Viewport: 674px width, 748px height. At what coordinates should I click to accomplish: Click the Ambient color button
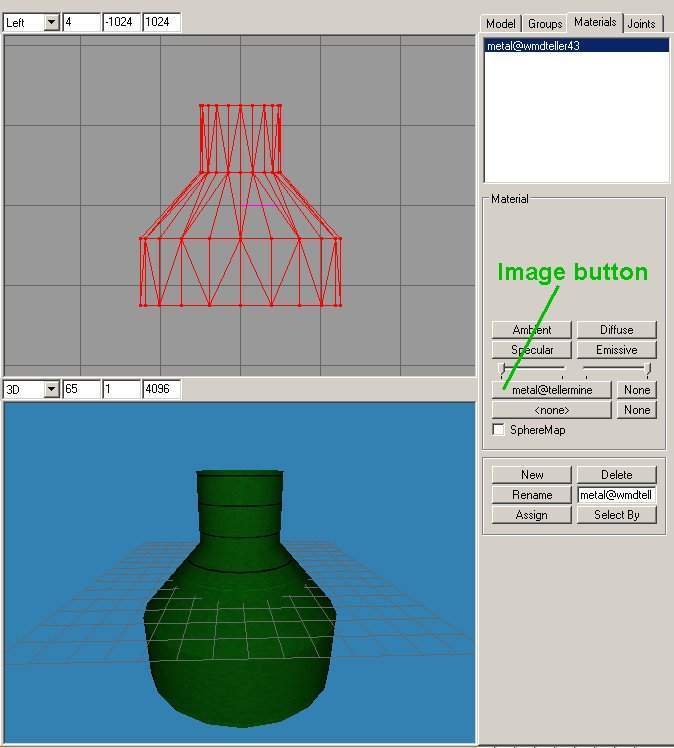click(531, 330)
